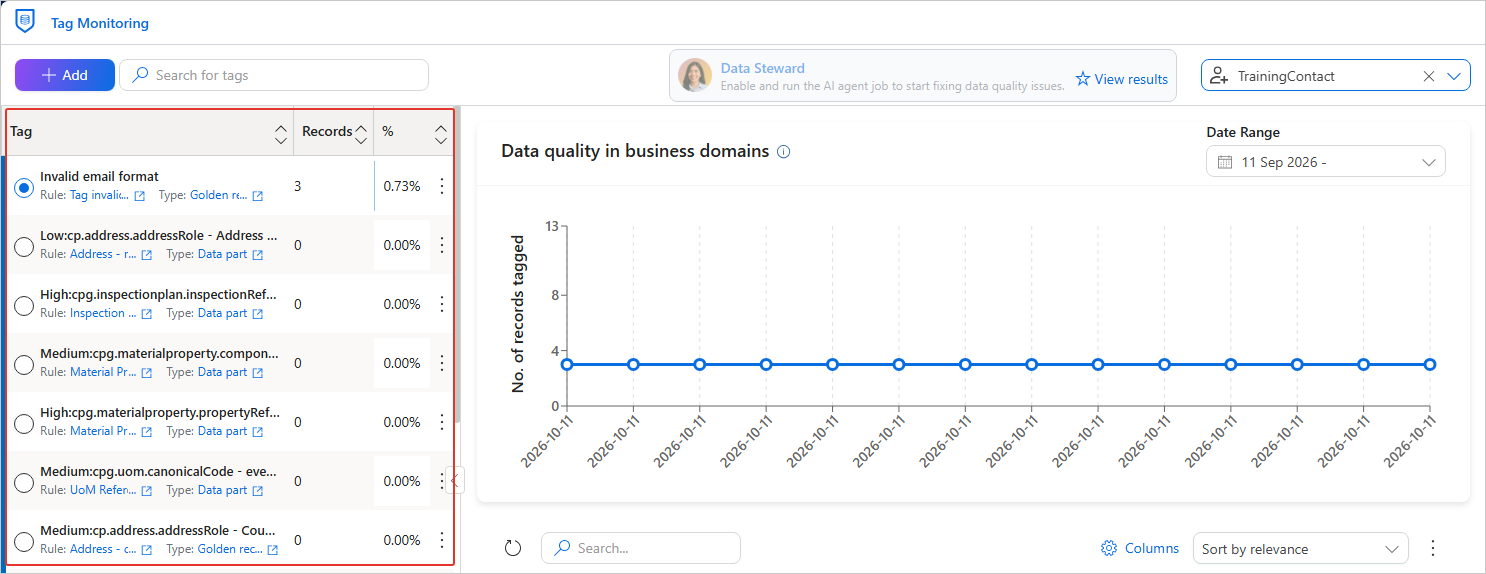Sort the table by the Tag column
This screenshot has height=574, width=1486.
coord(281,132)
